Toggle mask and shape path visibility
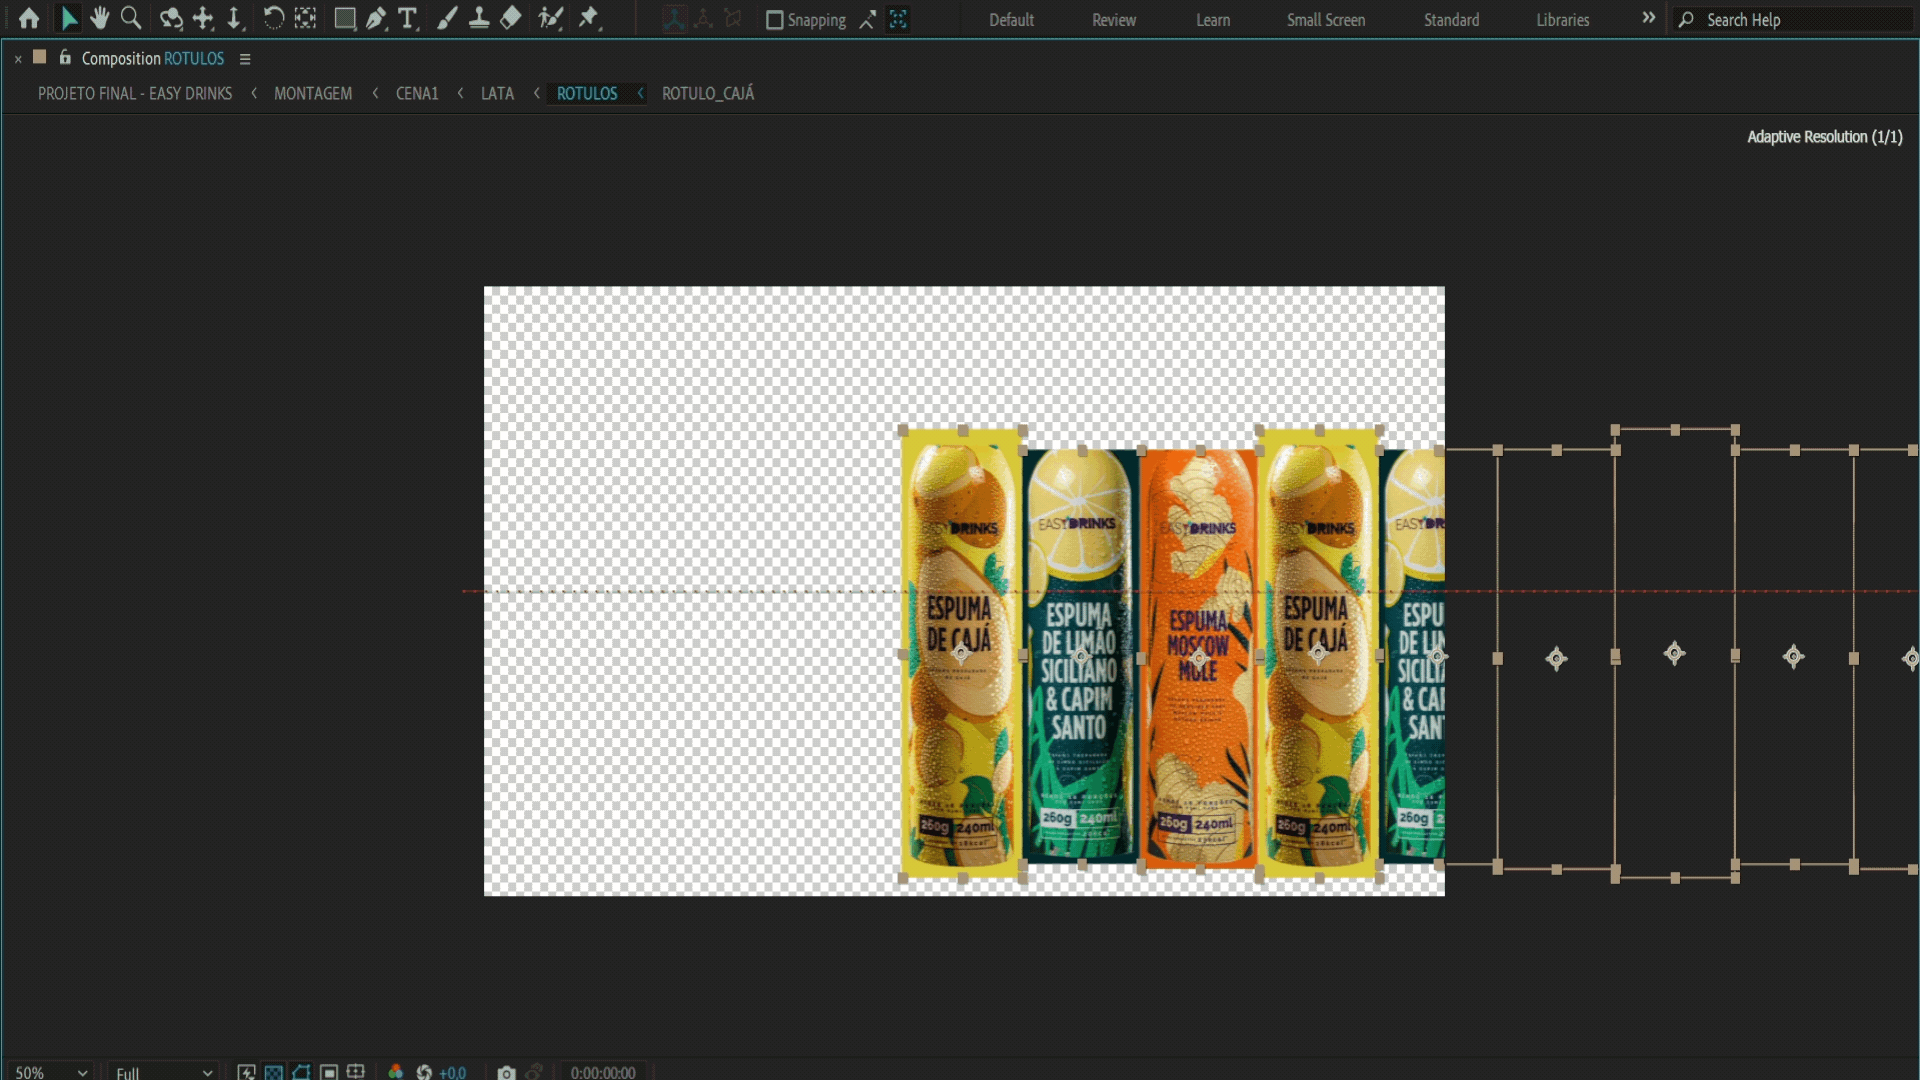1920x1080 pixels. tap(301, 1072)
